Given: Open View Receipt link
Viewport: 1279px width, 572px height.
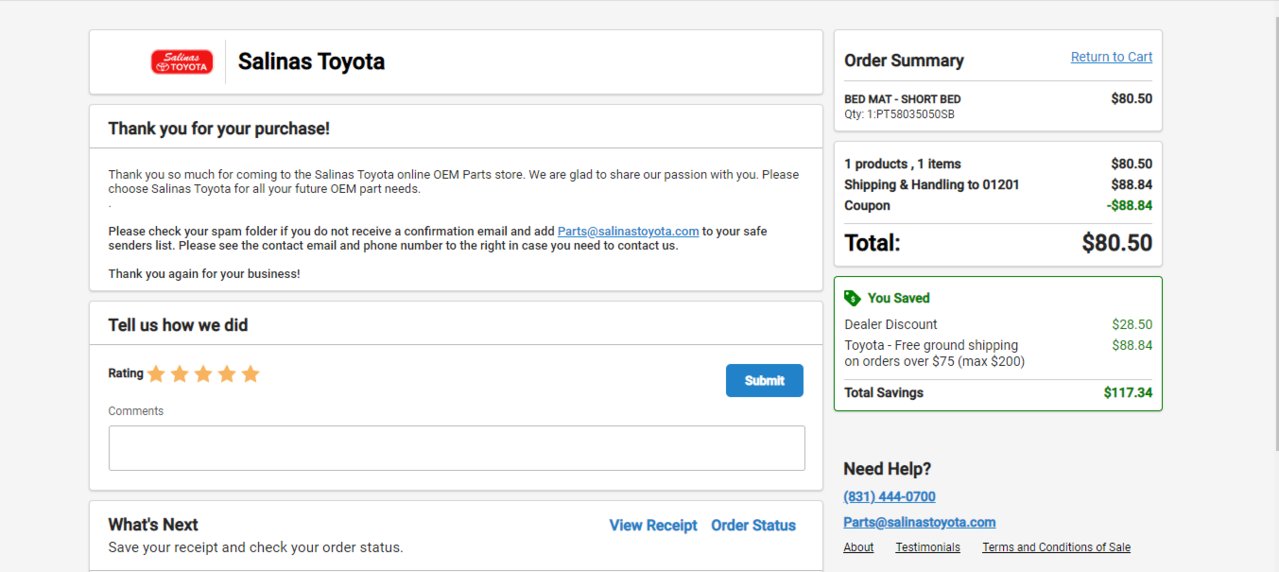Looking at the screenshot, I should click(x=653, y=525).
